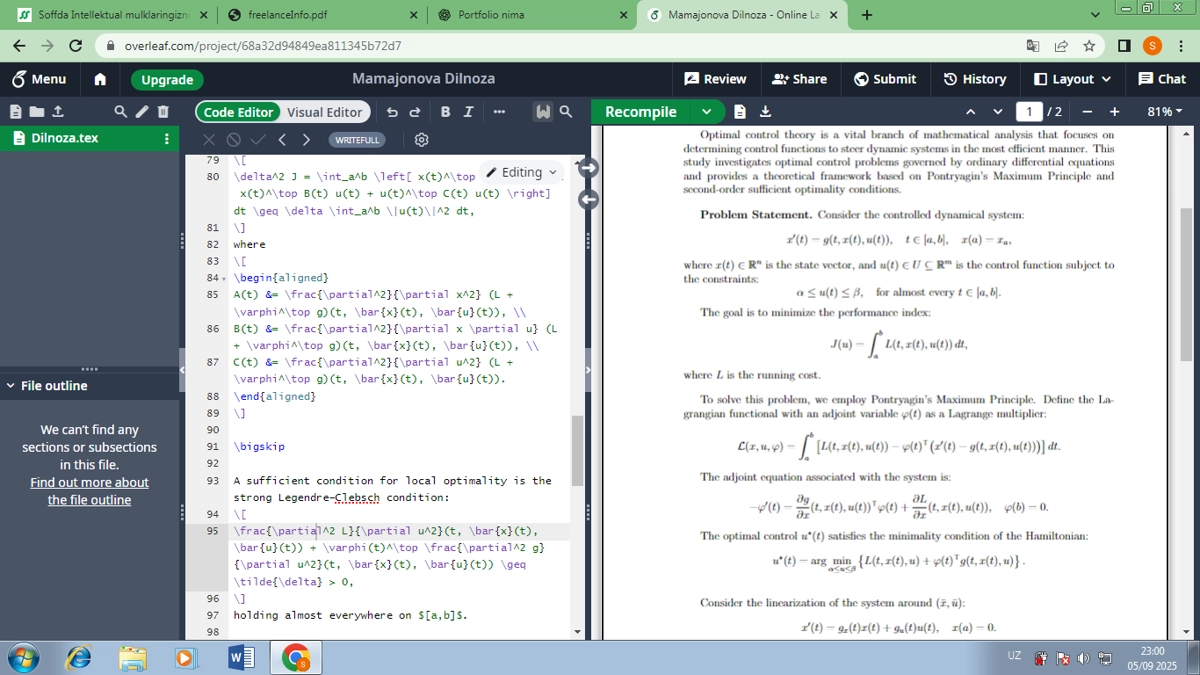This screenshot has height=675, width=1200.
Task: Open Internet Explorer from taskbar
Action: click(x=78, y=658)
